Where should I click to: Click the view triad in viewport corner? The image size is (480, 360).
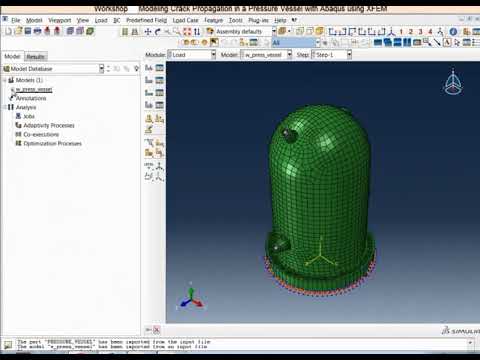click(191, 298)
